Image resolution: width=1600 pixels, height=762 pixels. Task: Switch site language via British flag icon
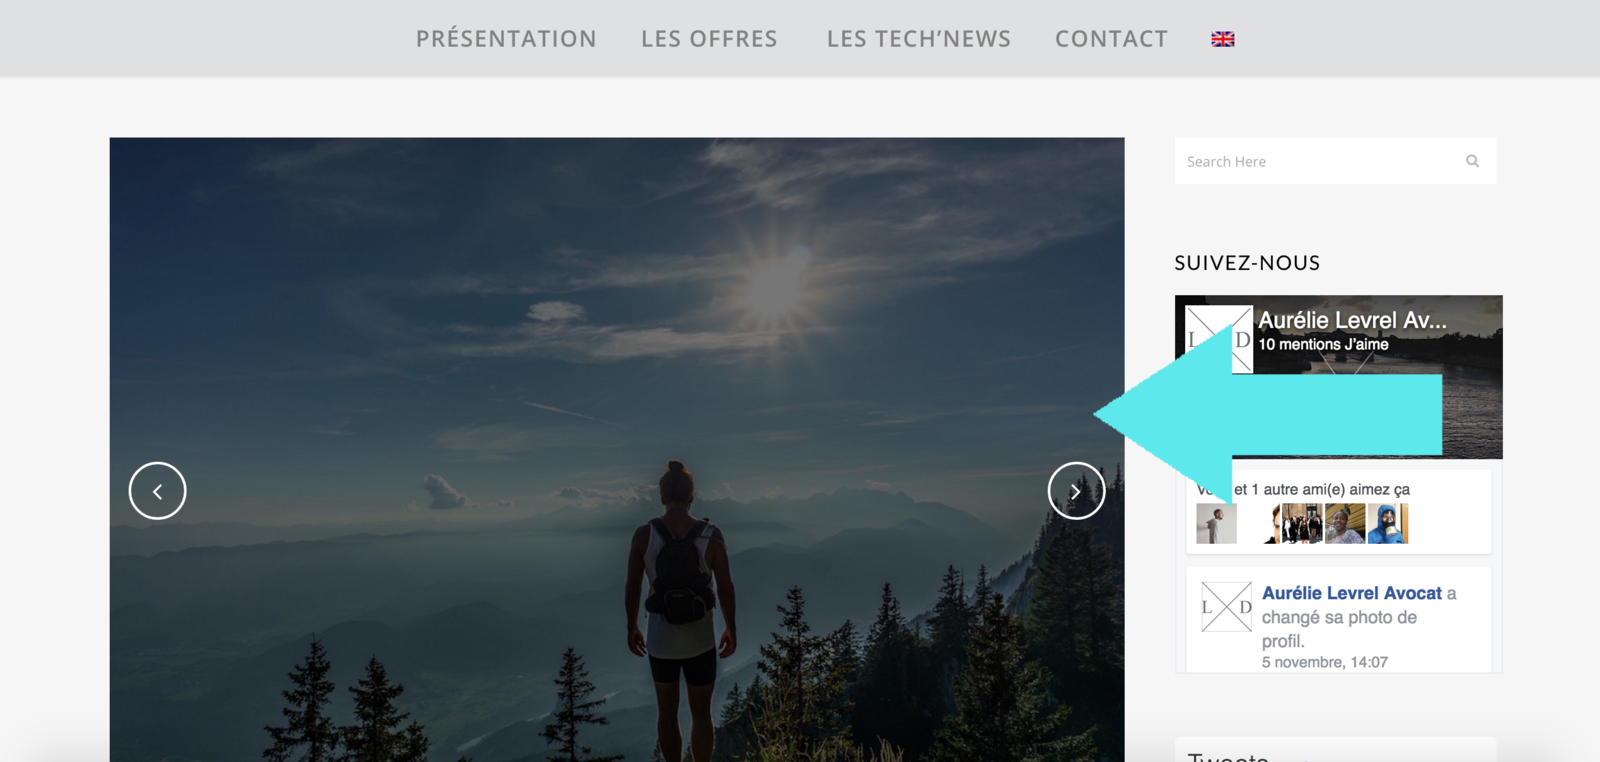[x=1223, y=39]
